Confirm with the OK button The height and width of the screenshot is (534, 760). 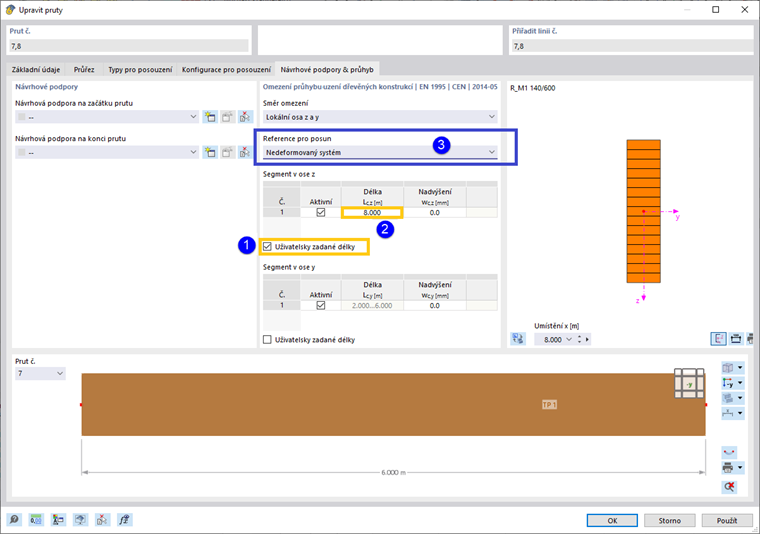612,520
